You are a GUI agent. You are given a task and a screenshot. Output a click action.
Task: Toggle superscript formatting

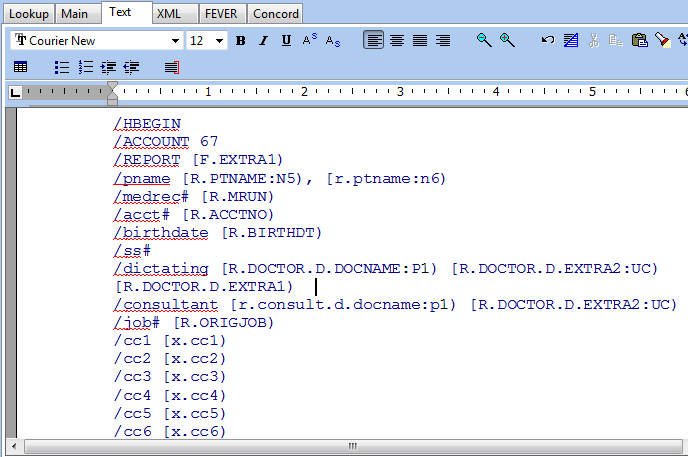point(309,40)
